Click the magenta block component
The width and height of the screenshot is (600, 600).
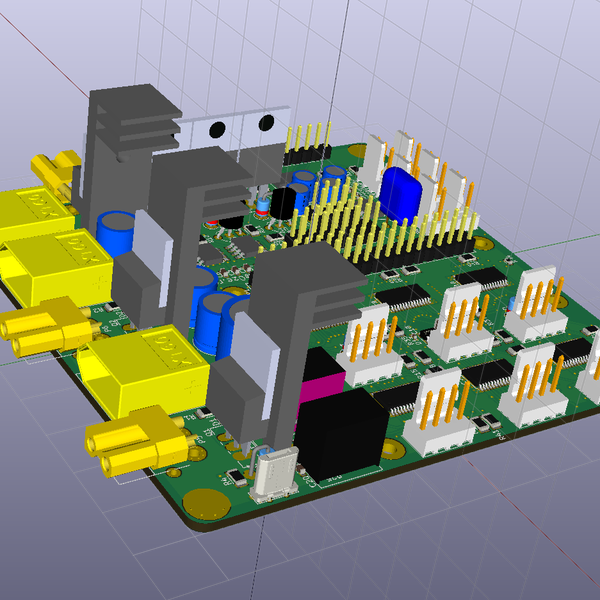(x=321, y=389)
